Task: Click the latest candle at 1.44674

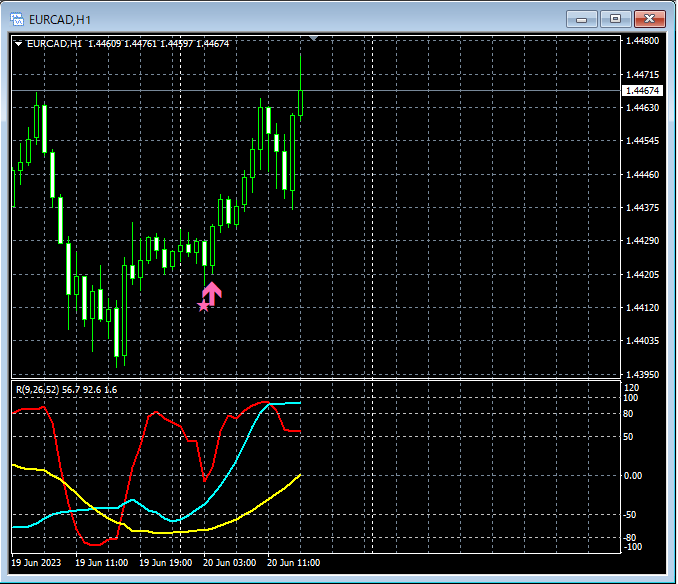Action: pyautogui.click(x=301, y=103)
